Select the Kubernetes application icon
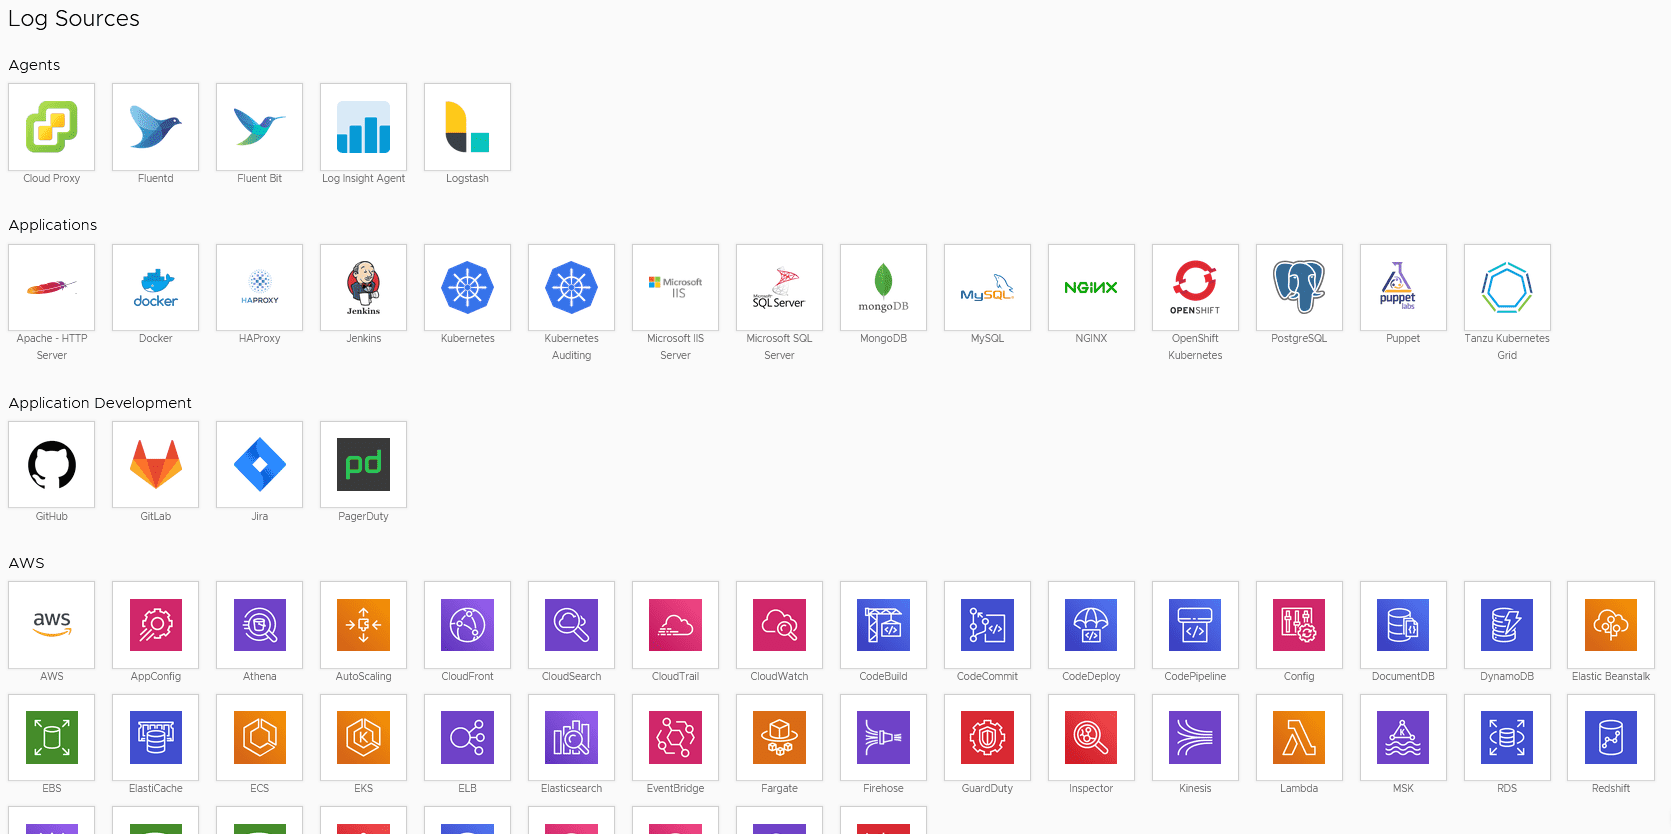Viewport: 1671px width, 834px height. point(468,288)
